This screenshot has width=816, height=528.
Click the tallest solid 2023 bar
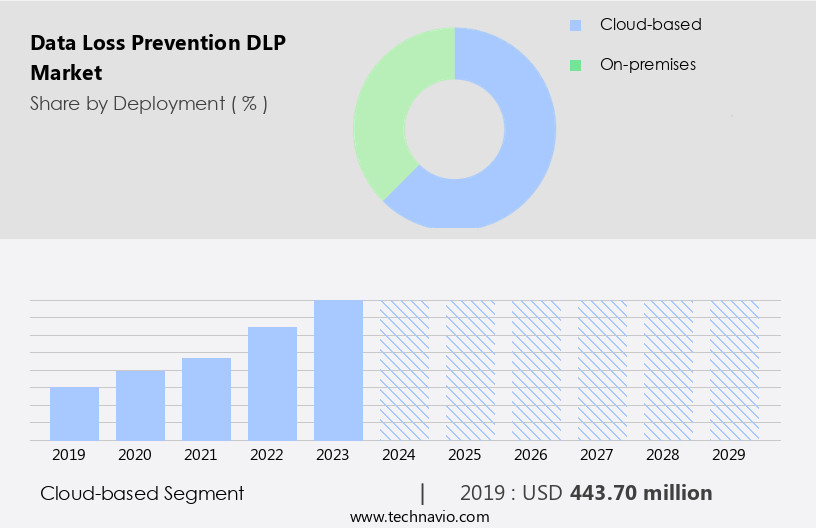click(x=338, y=370)
